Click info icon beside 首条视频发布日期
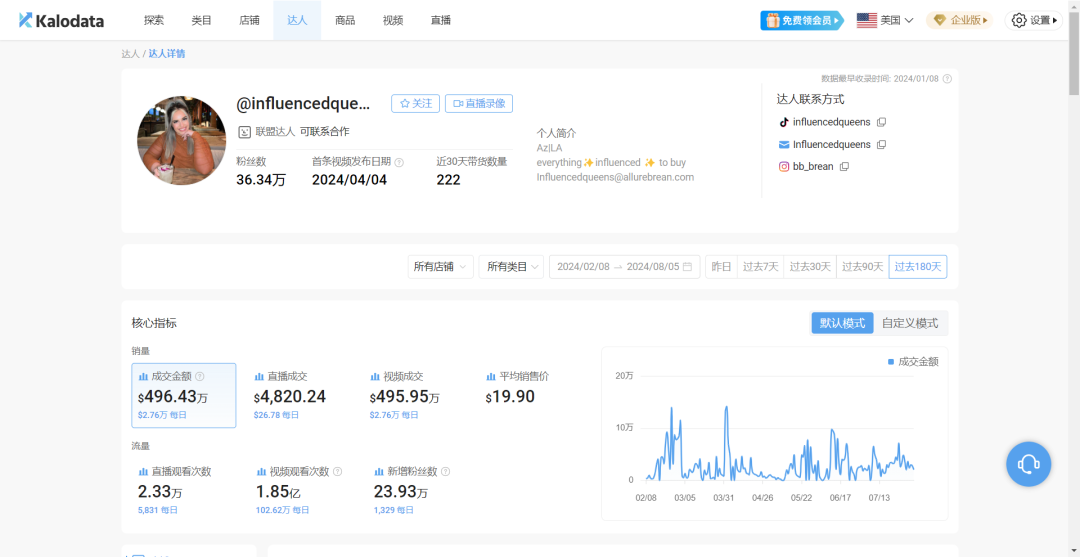Image resolution: width=1080 pixels, height=557 pixels. coord(399,162)
